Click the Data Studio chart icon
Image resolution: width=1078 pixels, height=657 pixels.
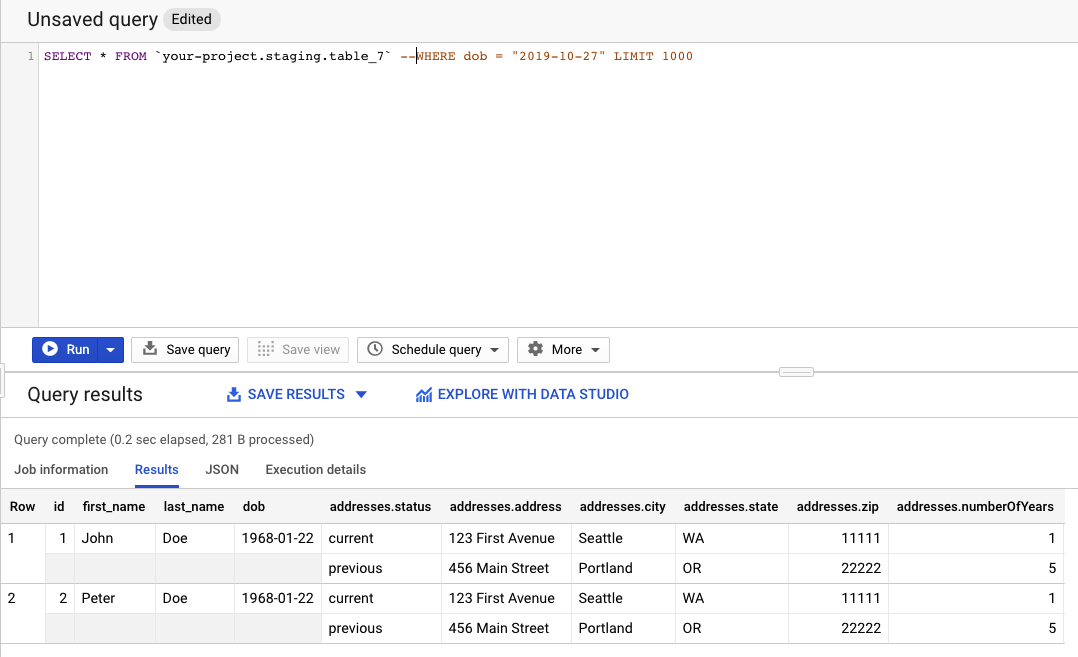424,394
